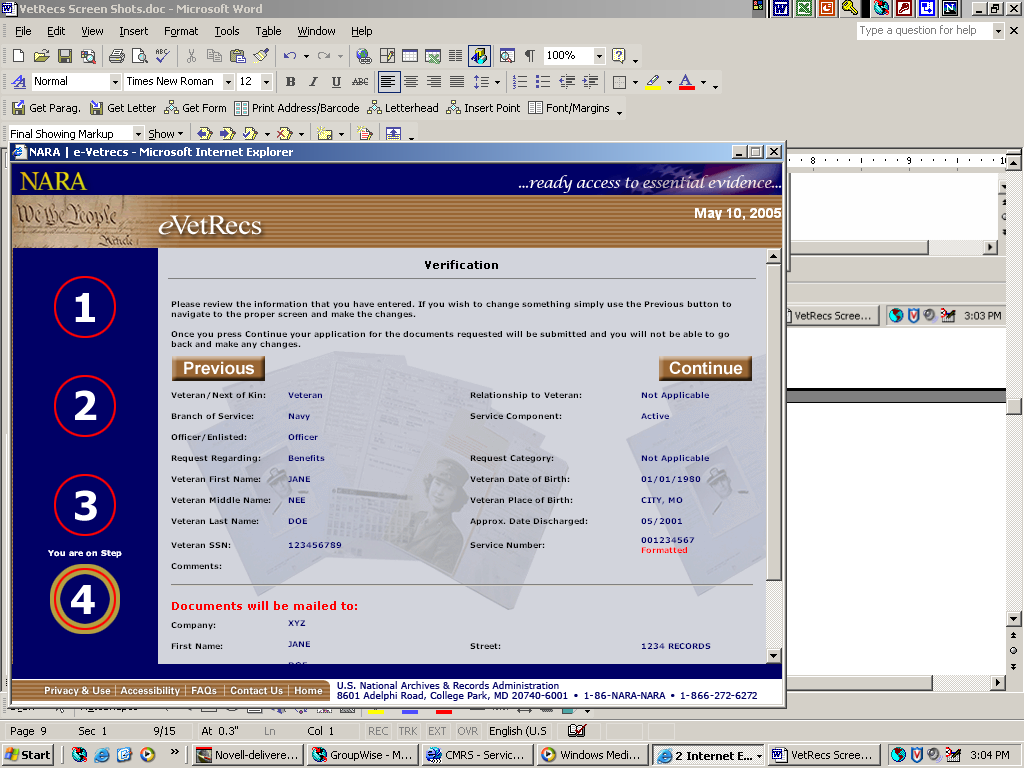
Task: Toggle Bold formatting
Action: [290, 82]
